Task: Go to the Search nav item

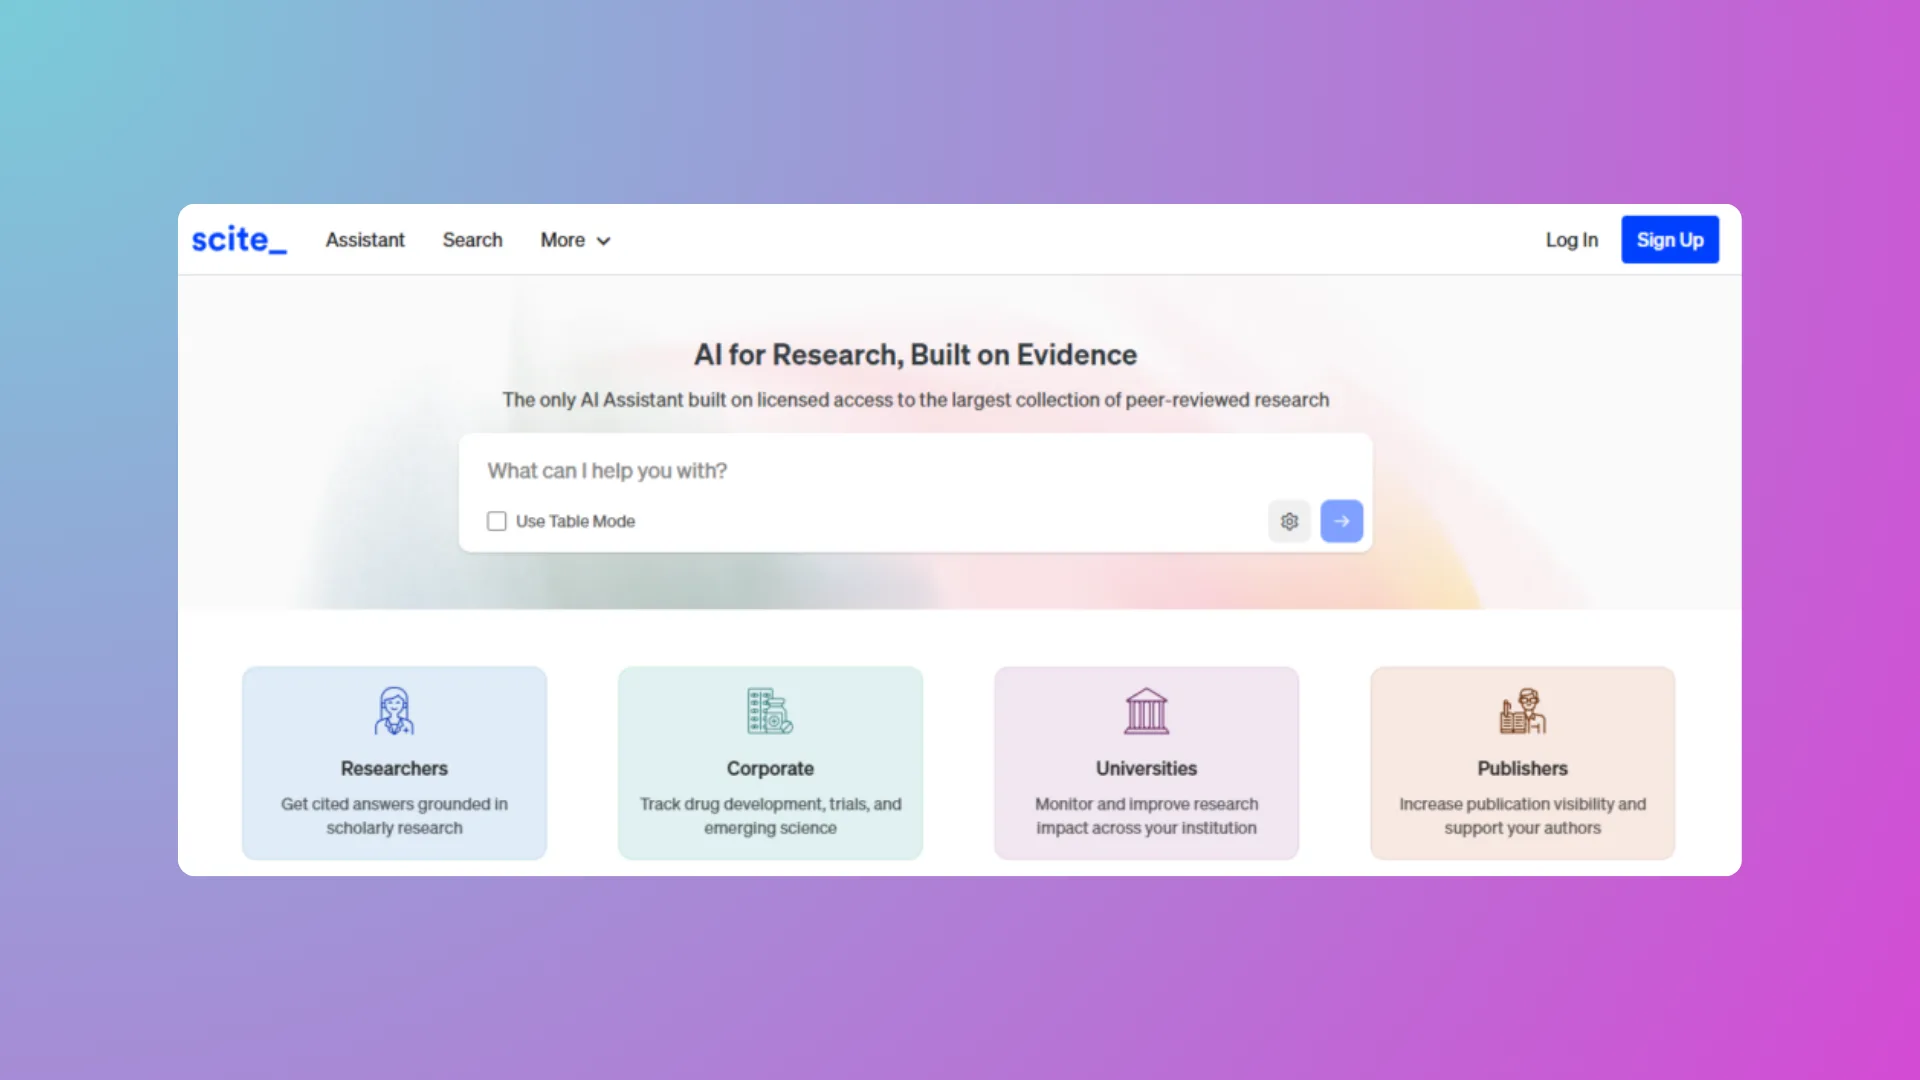Action: pos(472,240)
